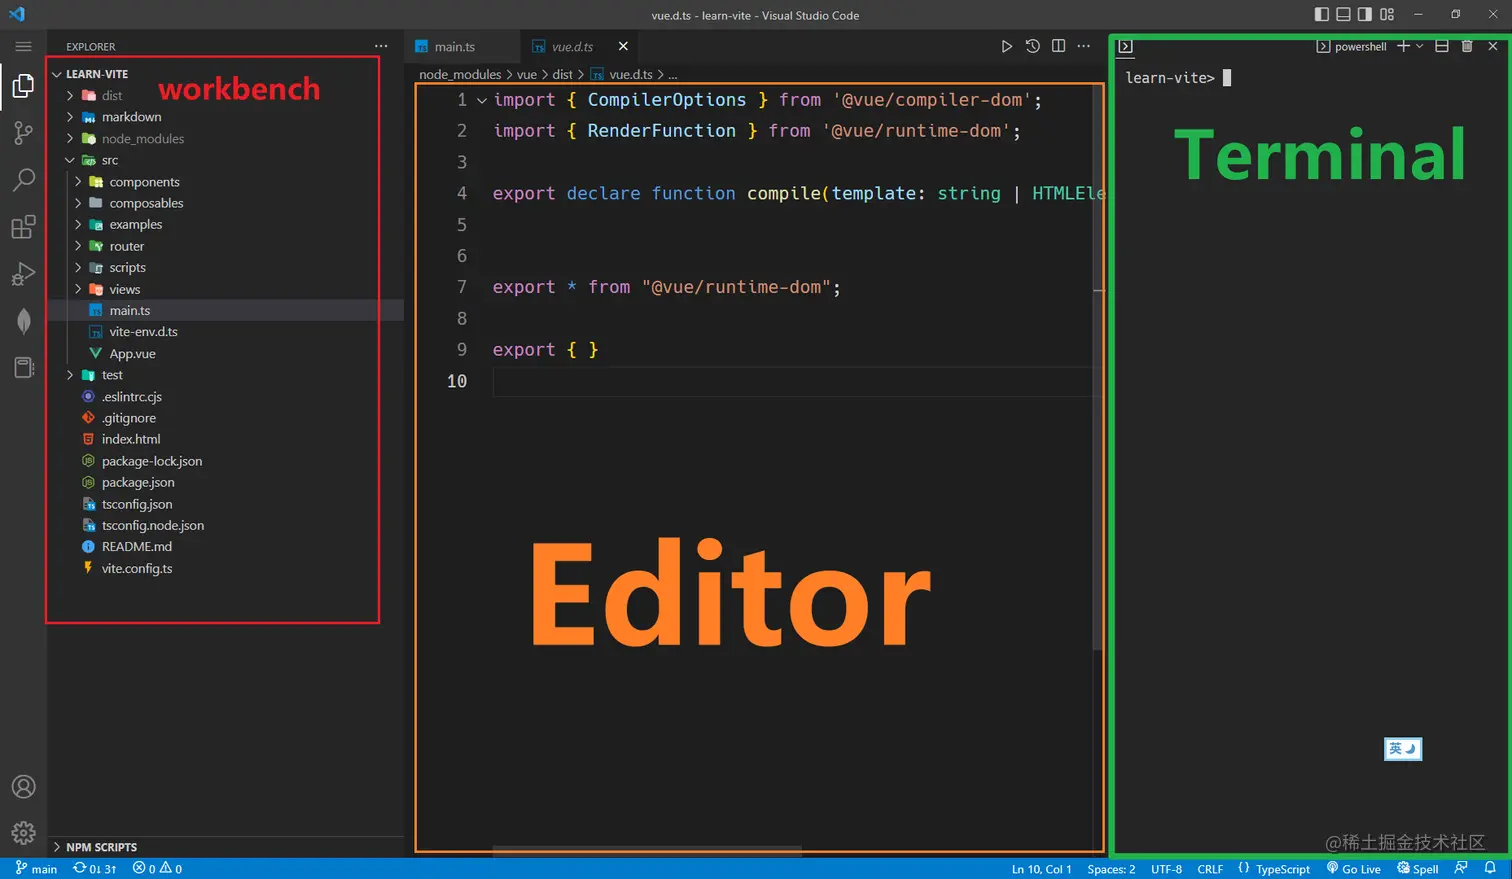
Task: Open package.json in the explorer
Action: pos(138,483)
